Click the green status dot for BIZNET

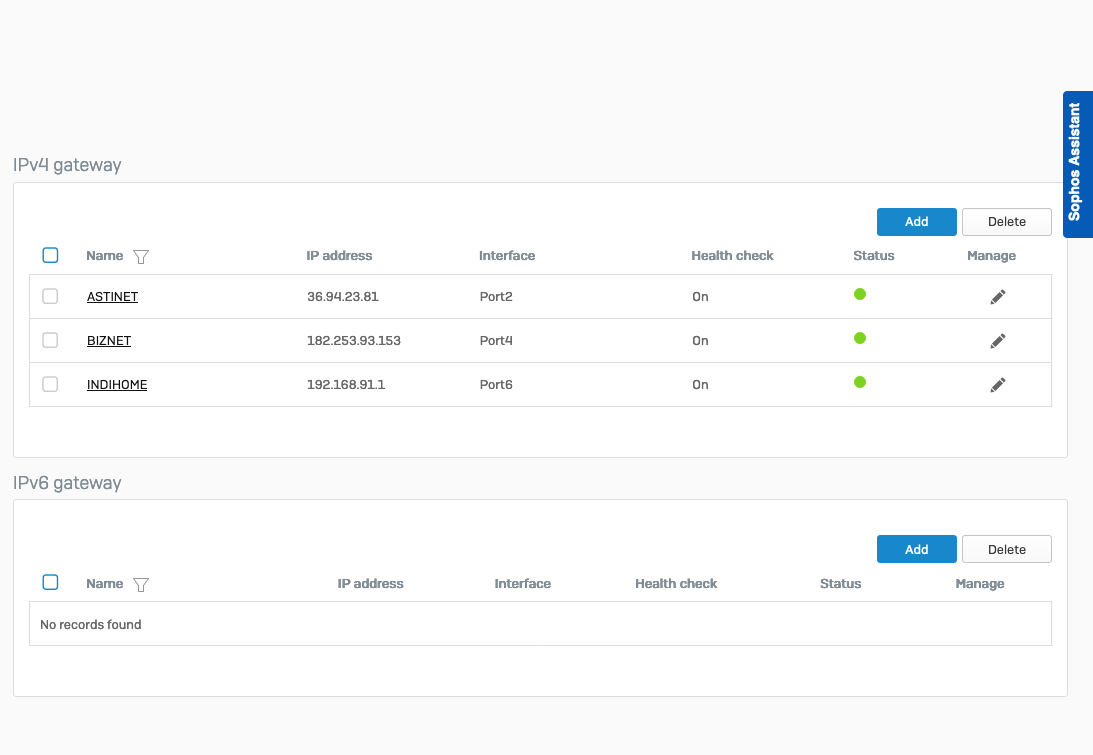pos(859,338)
